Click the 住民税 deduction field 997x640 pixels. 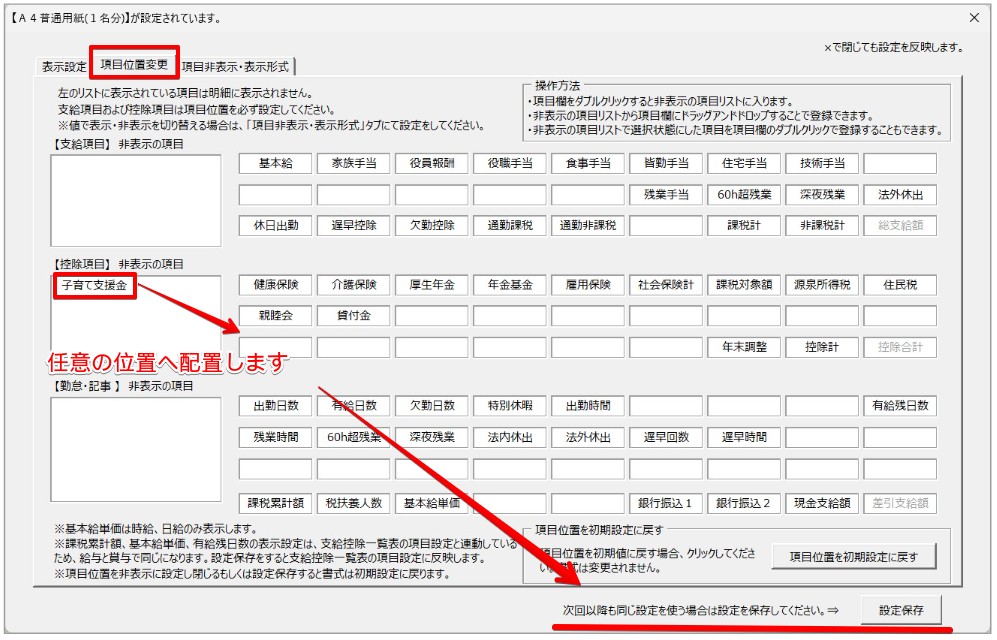(900, 285)
